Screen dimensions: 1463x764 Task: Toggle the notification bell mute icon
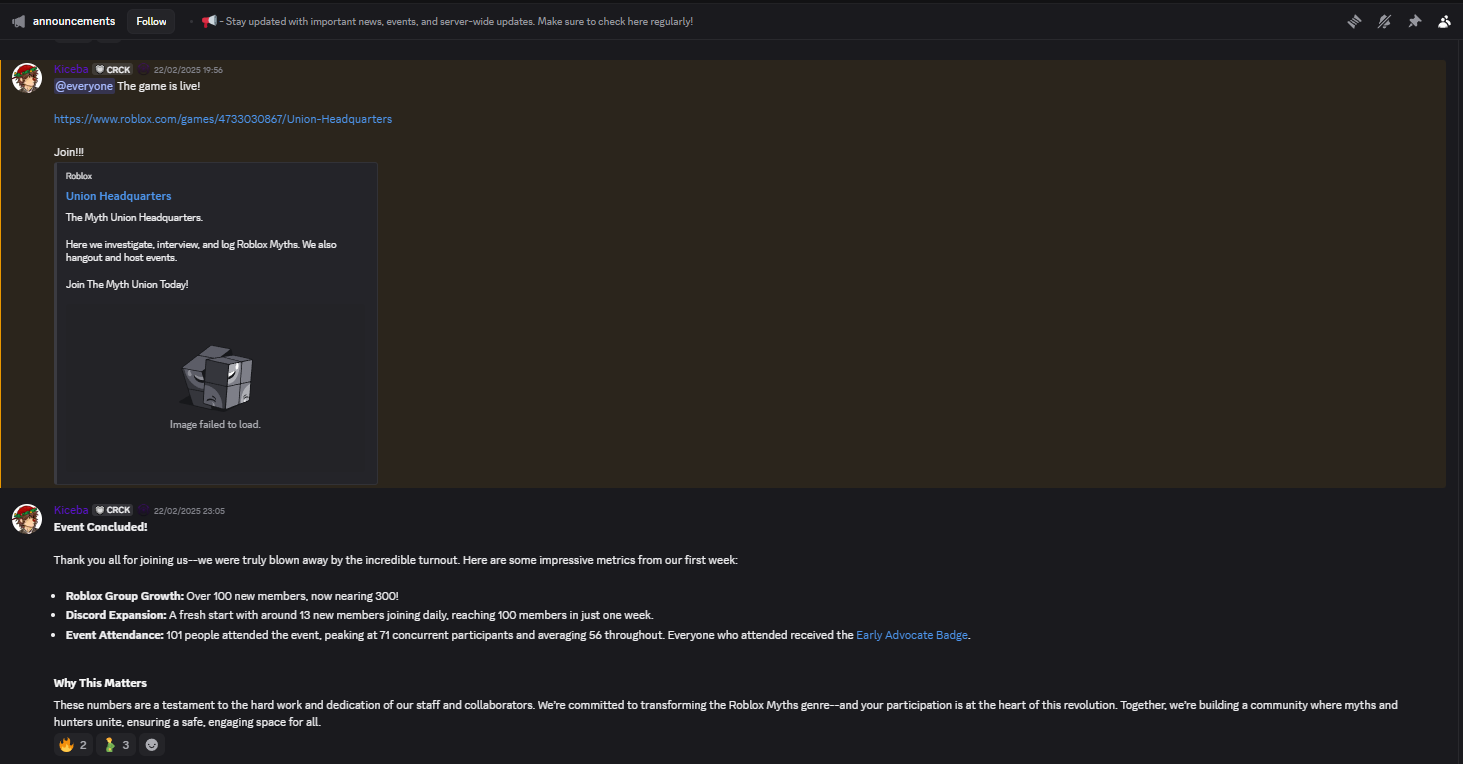[x=1384, y=21]
